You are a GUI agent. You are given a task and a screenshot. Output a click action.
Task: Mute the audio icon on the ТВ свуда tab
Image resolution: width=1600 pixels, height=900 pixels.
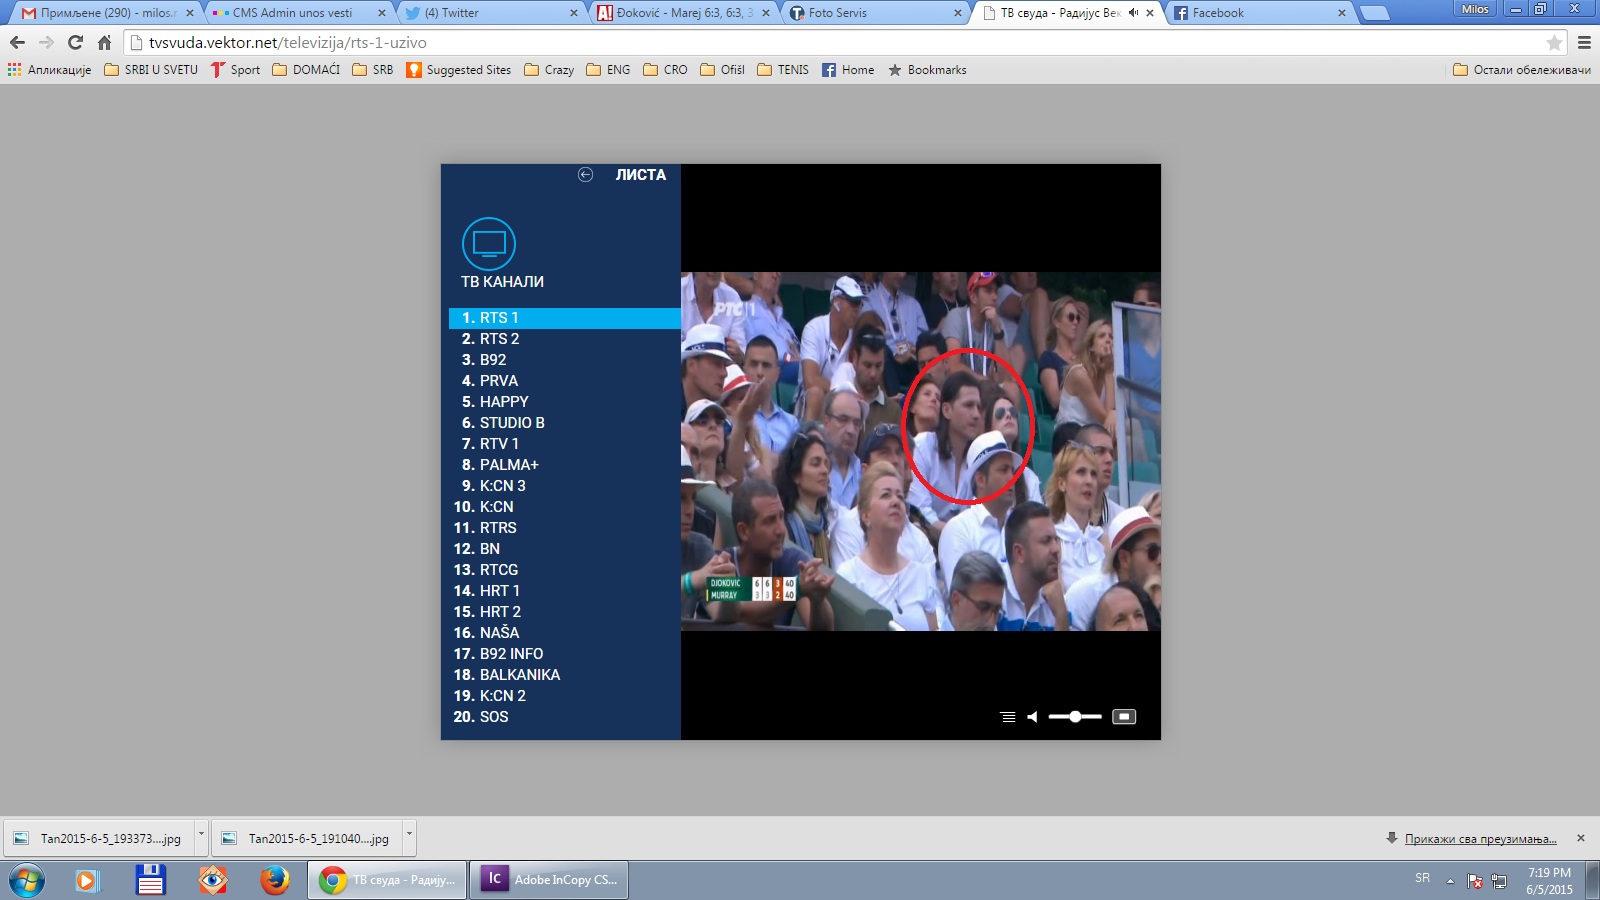point(1133,13)
